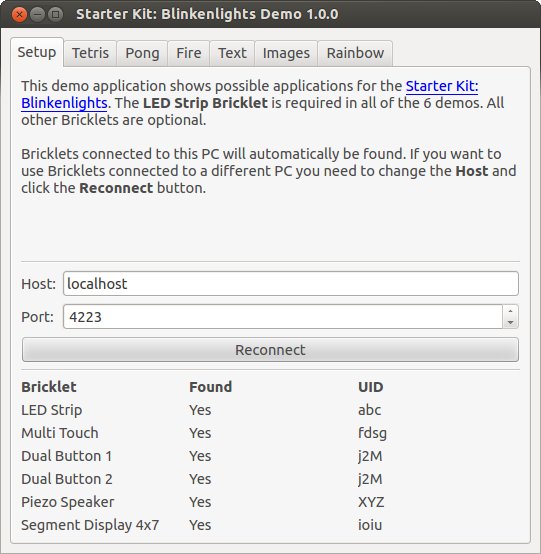Maximize the demo window

click(55, 14)
